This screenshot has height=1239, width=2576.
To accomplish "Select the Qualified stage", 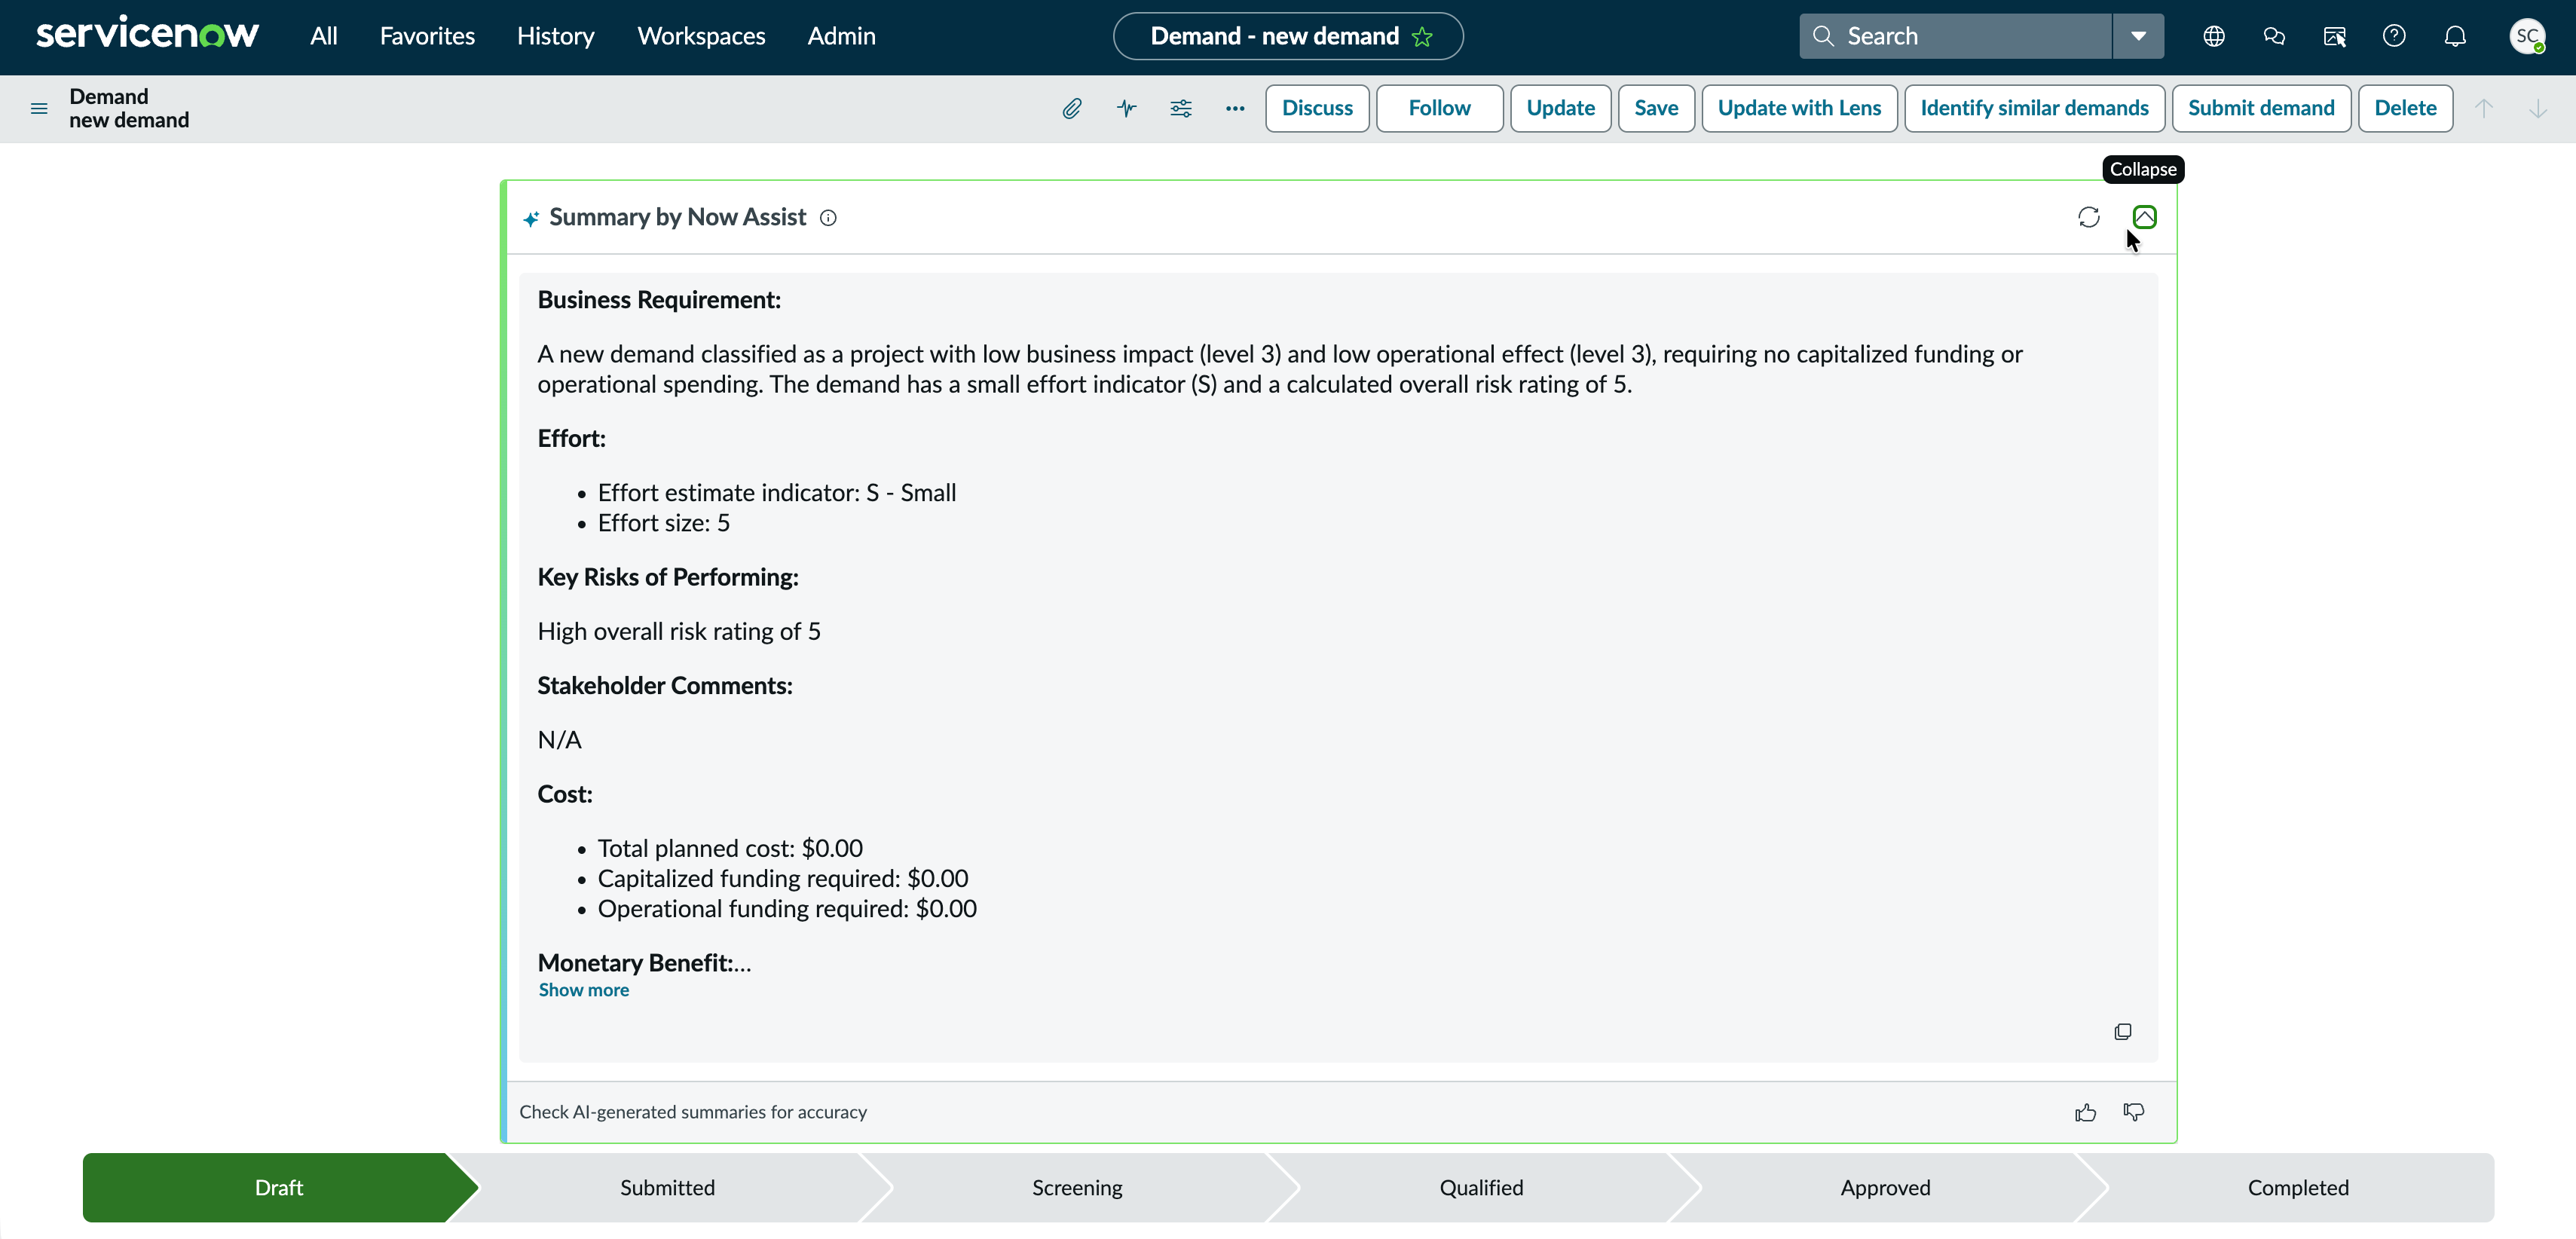I will click(1481, 1188).
